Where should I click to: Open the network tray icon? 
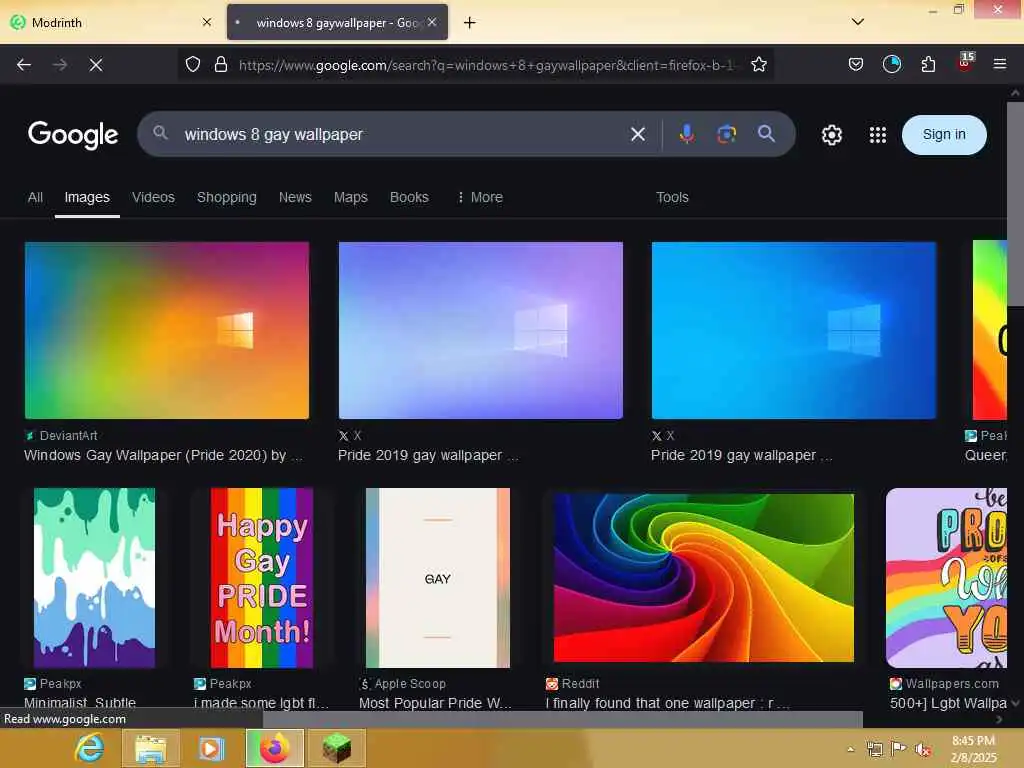tap(874, 749)
